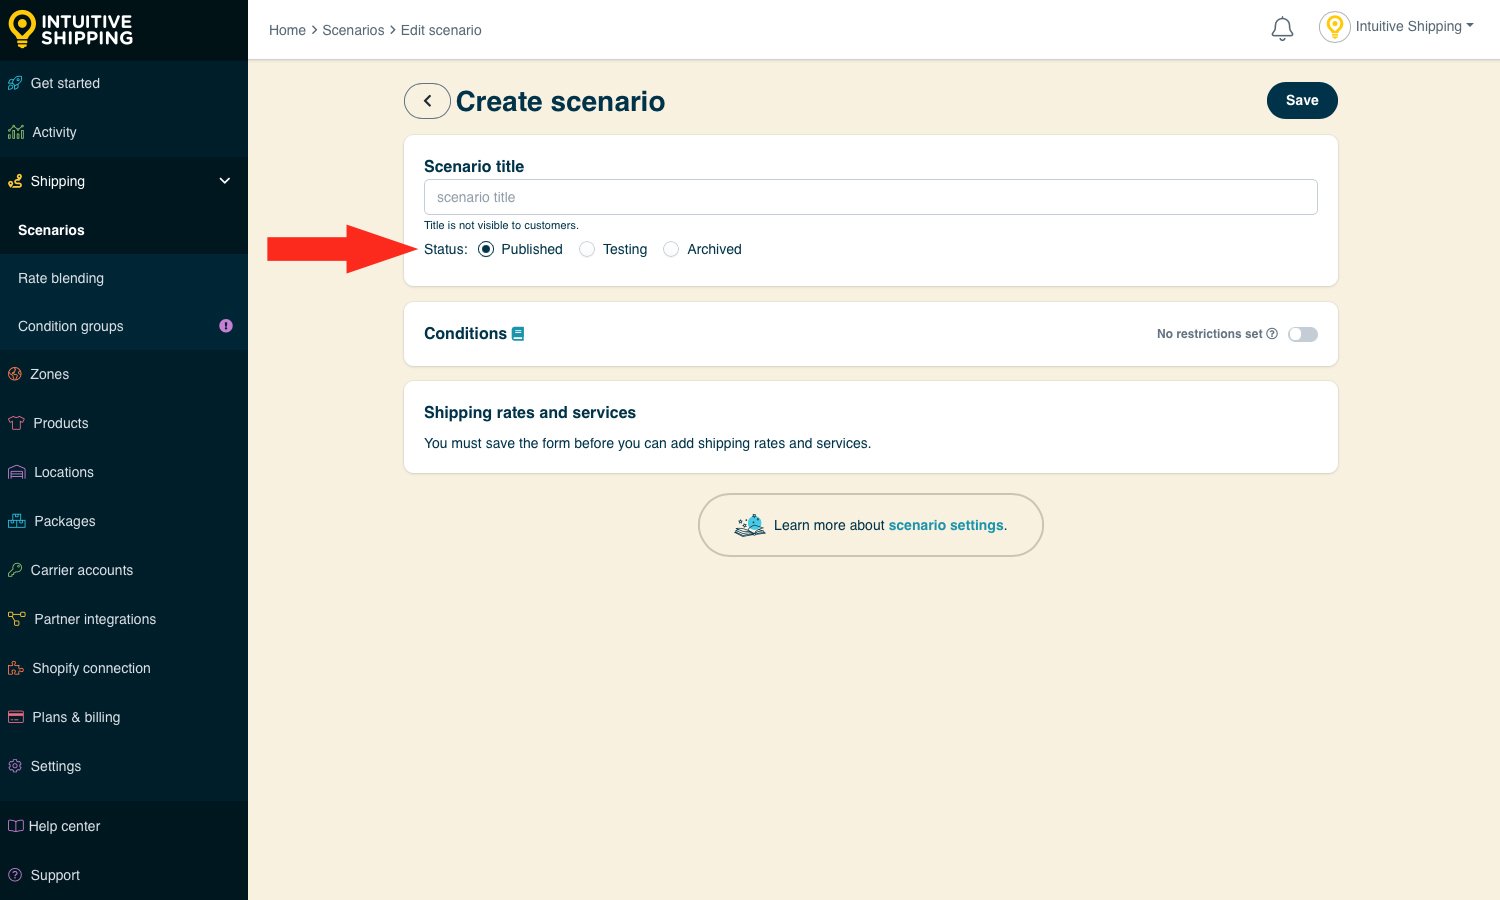The width and height of the screenshot is (1500, 900).
Task: Click the Shipping rates and services heading
Action: click(530, 412)
